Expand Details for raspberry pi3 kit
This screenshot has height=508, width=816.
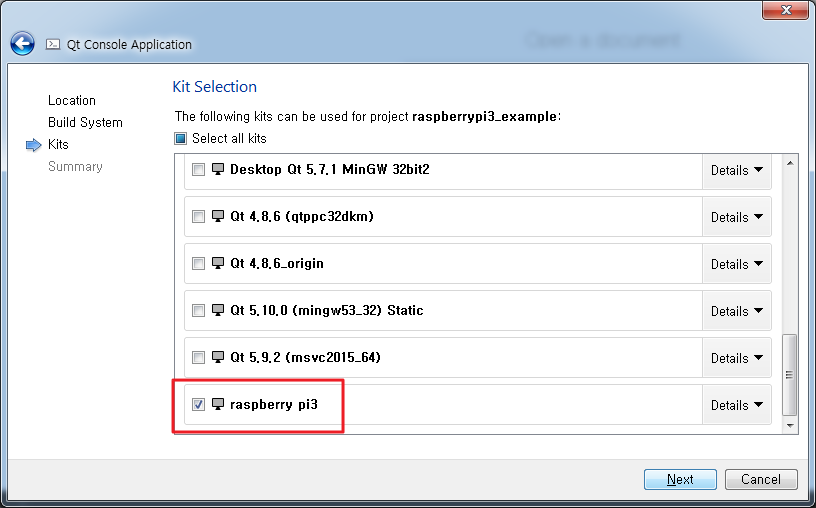pyautogui.click(x=736, y=405)
